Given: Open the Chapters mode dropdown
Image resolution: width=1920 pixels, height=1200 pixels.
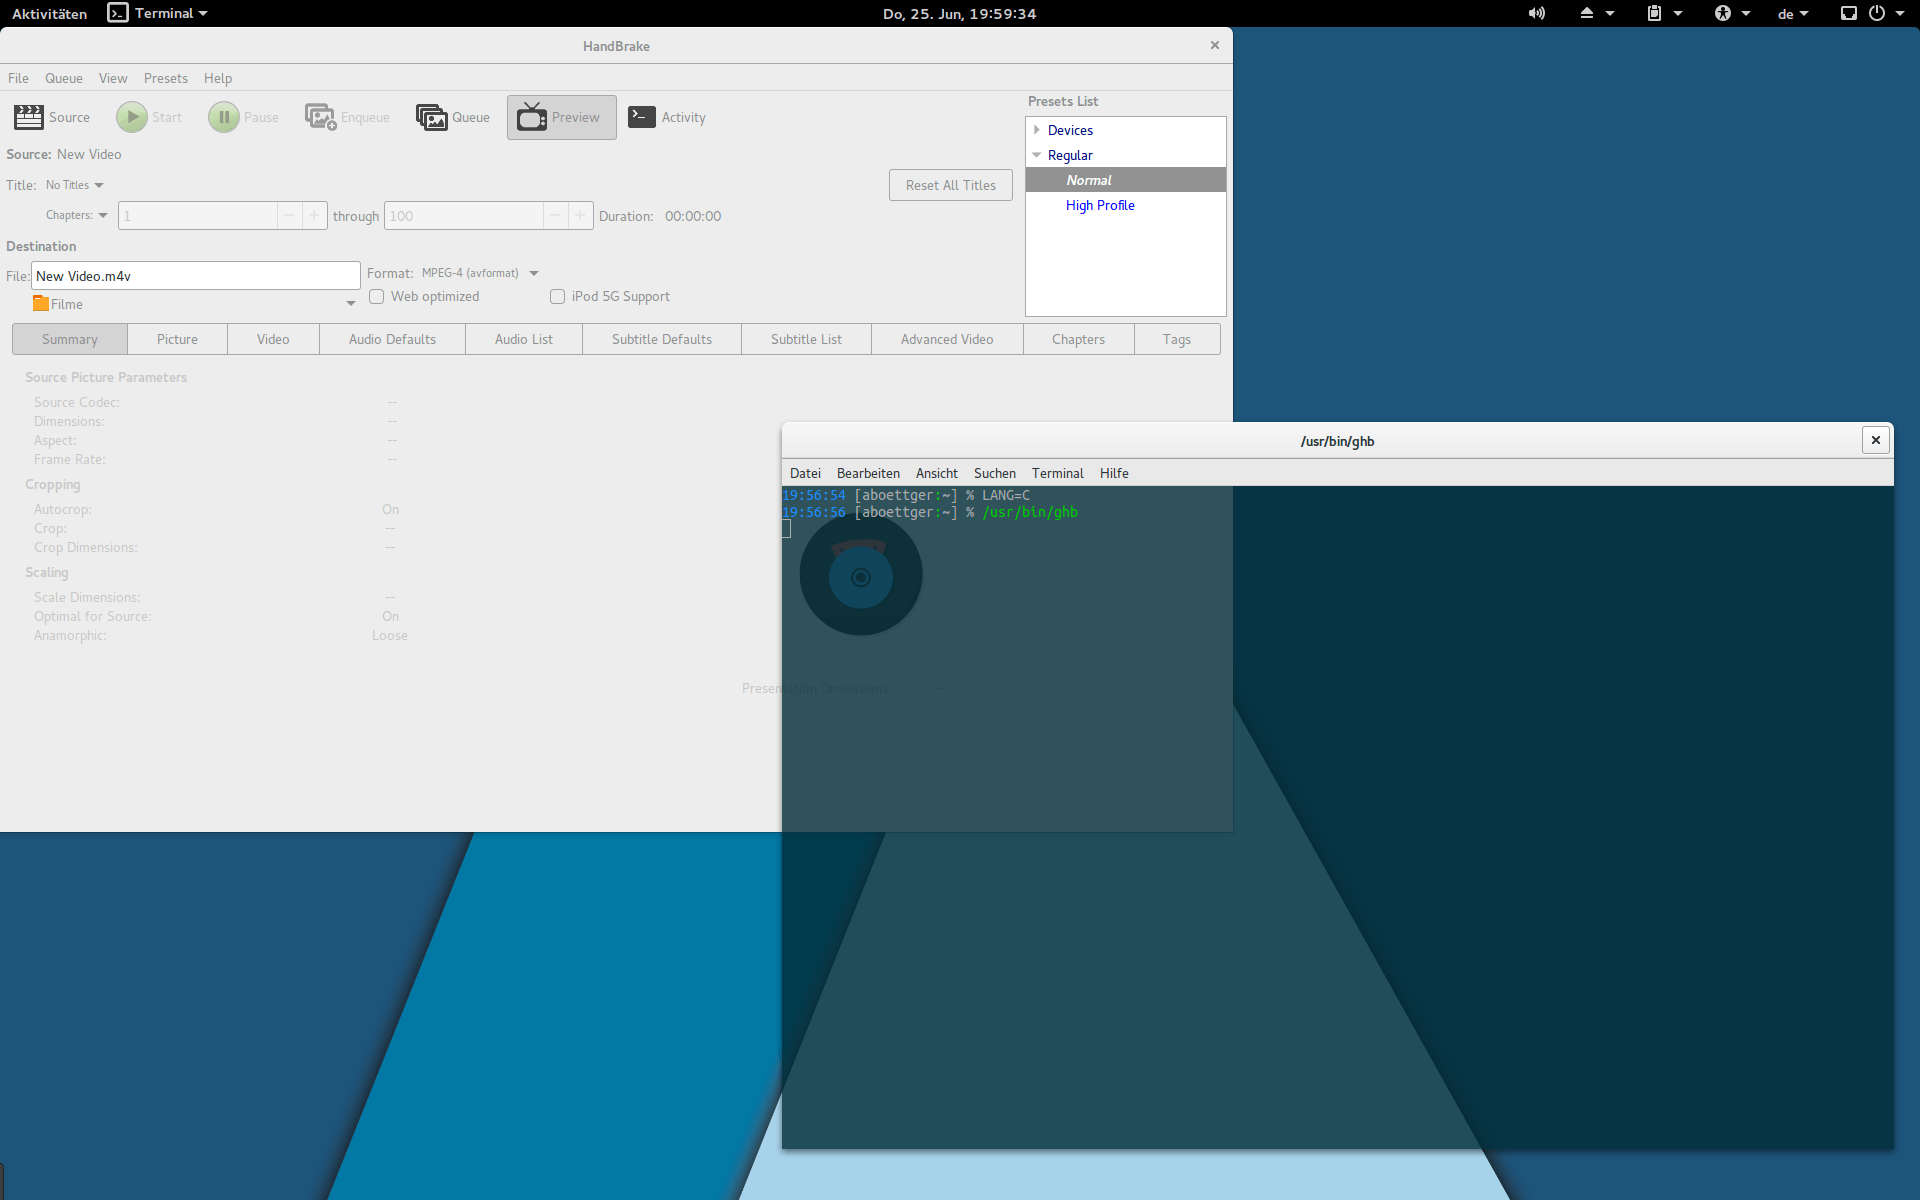Looking at the screenshot, I should [x=76, y=215].
